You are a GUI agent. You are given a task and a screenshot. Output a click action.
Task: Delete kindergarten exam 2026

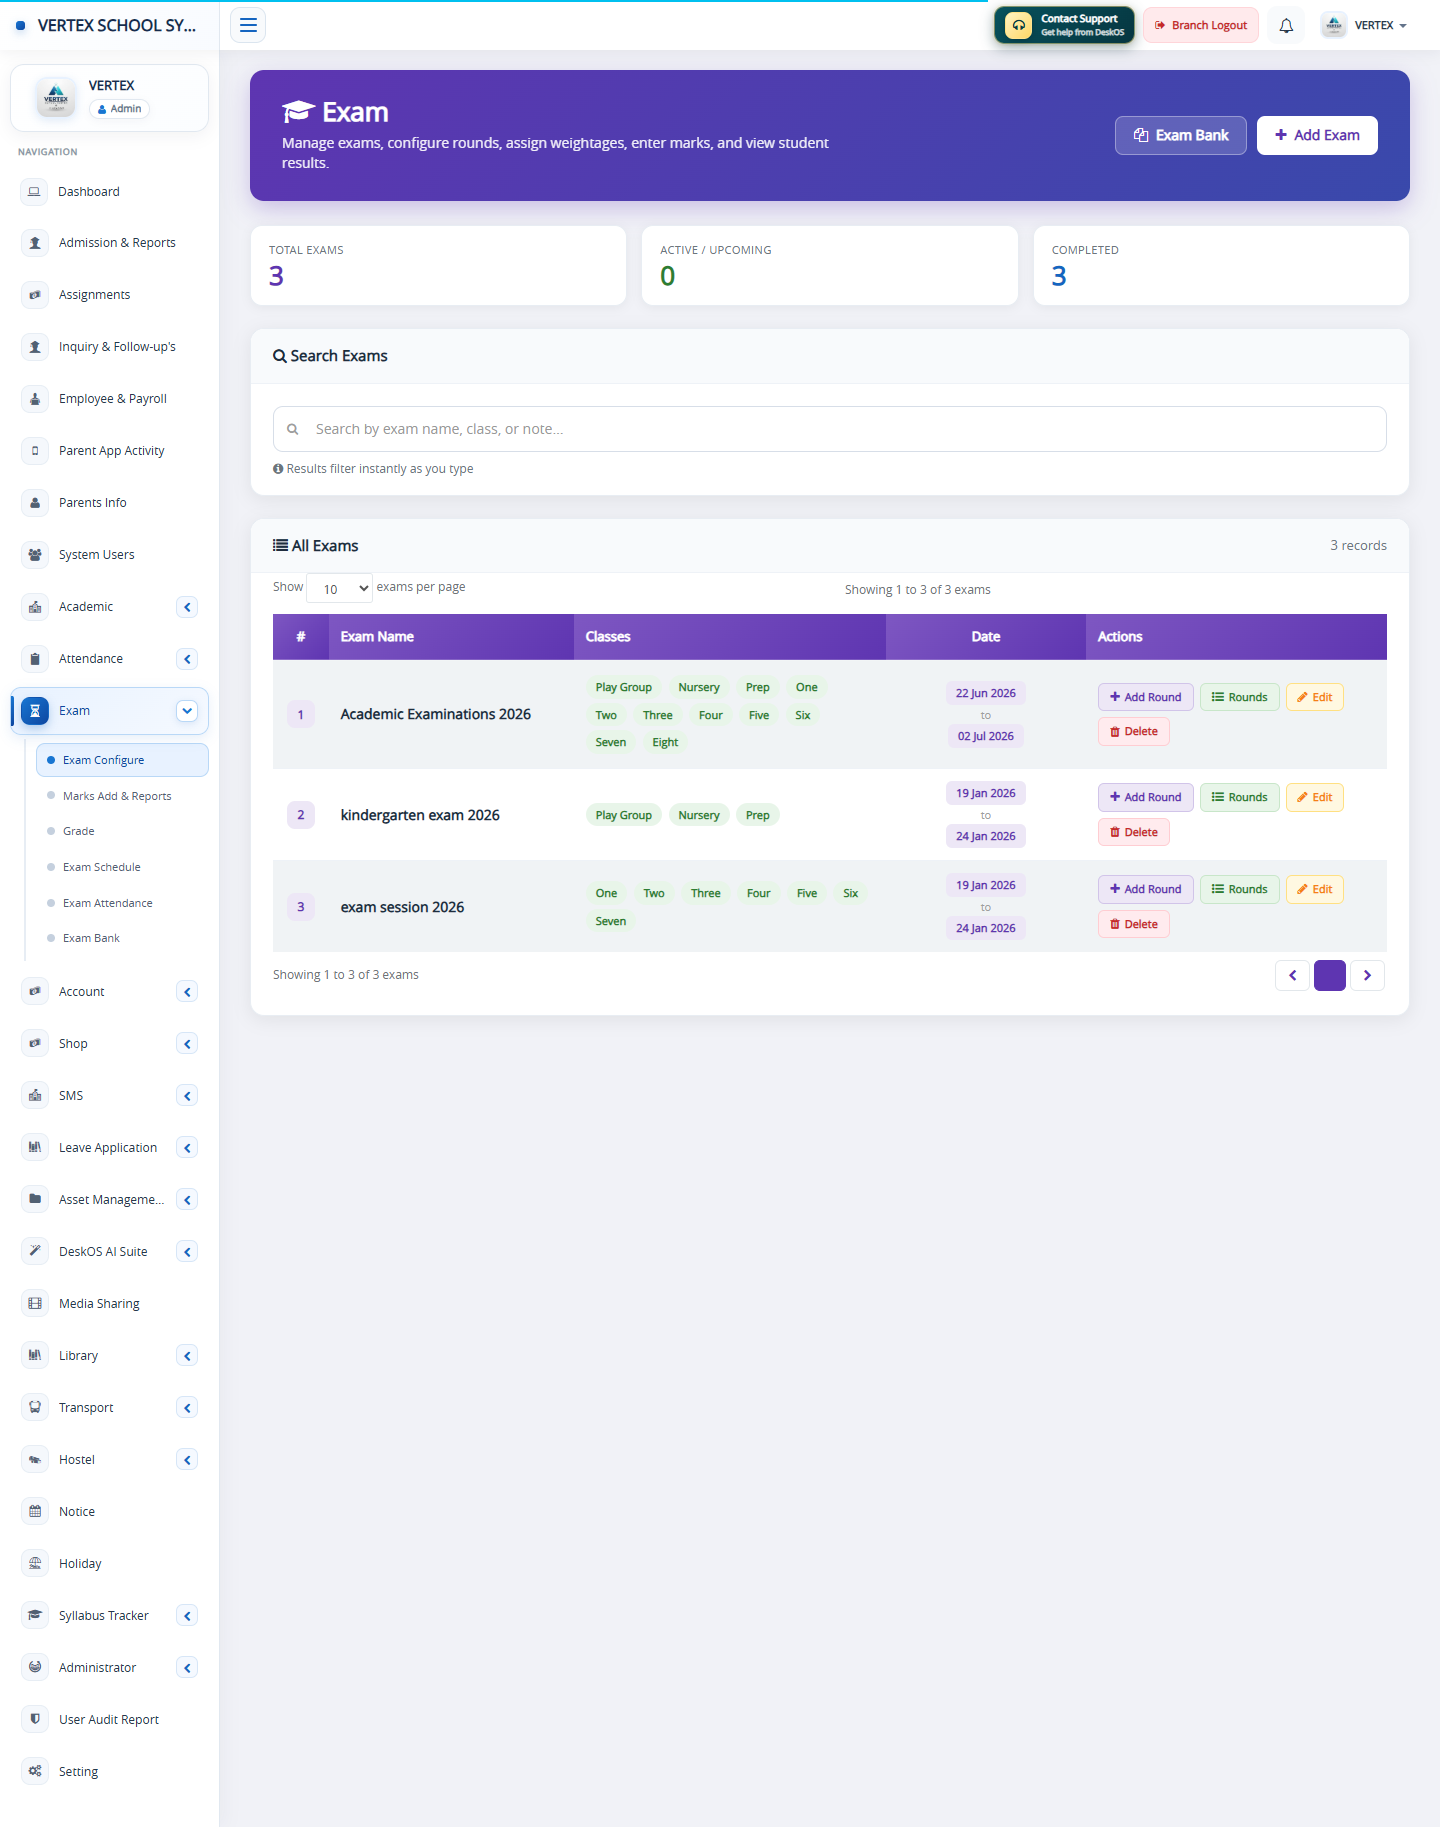tap(1133, 832)
